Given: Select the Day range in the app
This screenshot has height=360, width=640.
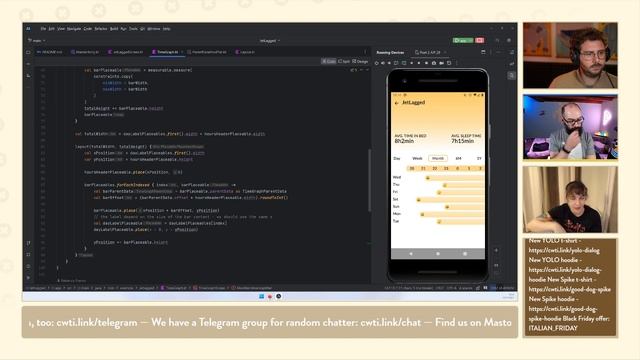Looking at the screenshot, I should (x=397, y=158).
